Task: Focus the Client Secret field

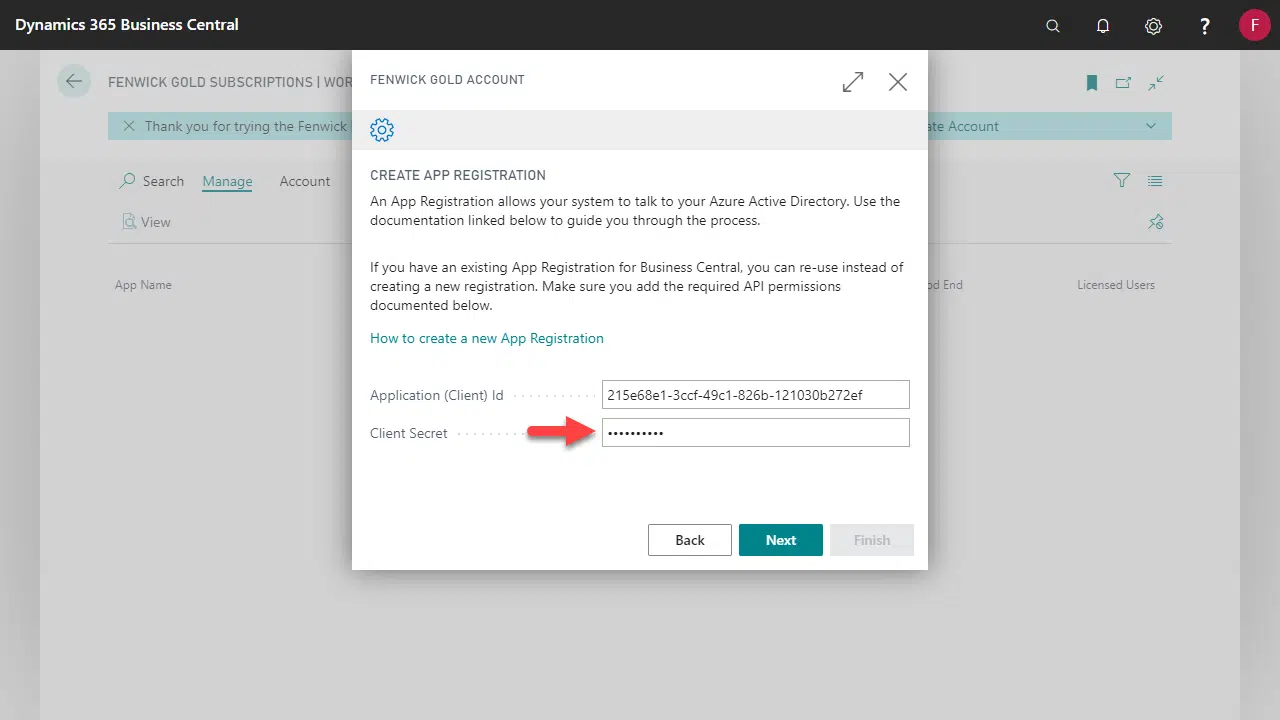Action: click(x=756, y=432)
